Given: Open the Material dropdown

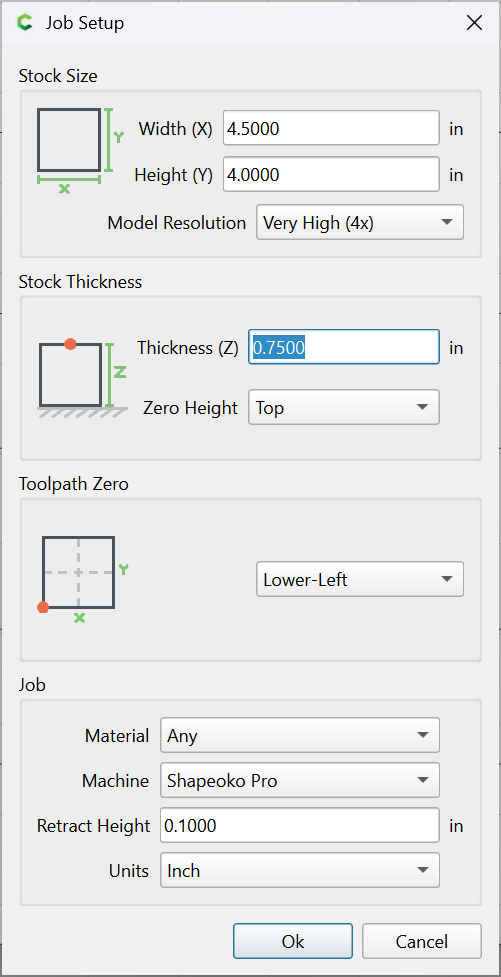Looking at the screenshot, I should [300, 735].
